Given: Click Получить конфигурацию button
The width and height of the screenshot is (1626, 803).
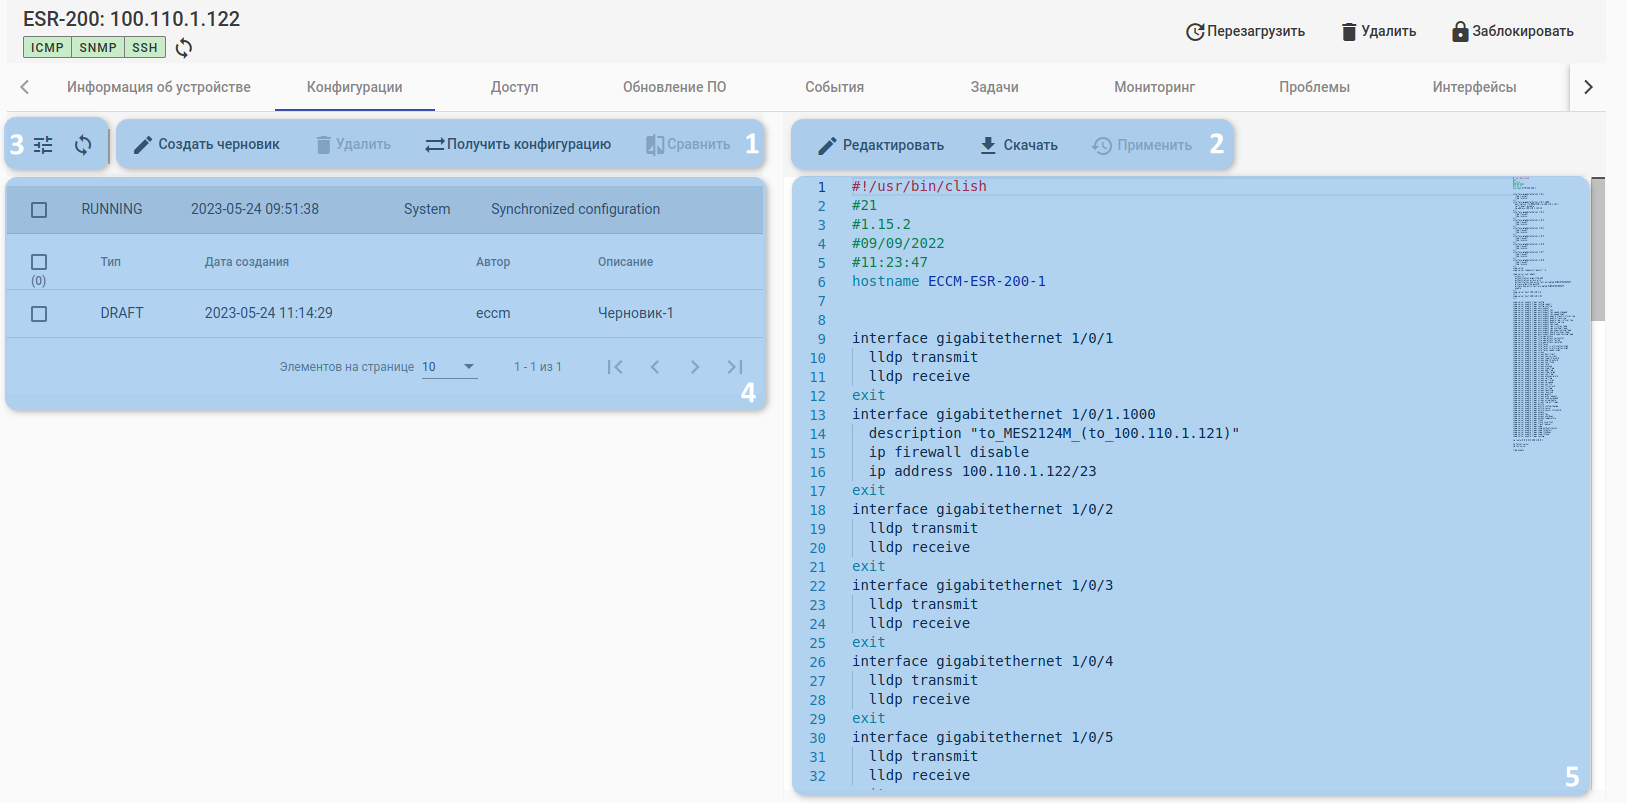Looking at the screenshot, I should click(518, 145).
